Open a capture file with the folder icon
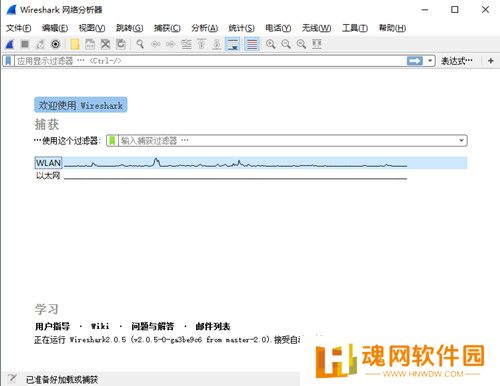The image size is (500, 386). click(75, 44)
